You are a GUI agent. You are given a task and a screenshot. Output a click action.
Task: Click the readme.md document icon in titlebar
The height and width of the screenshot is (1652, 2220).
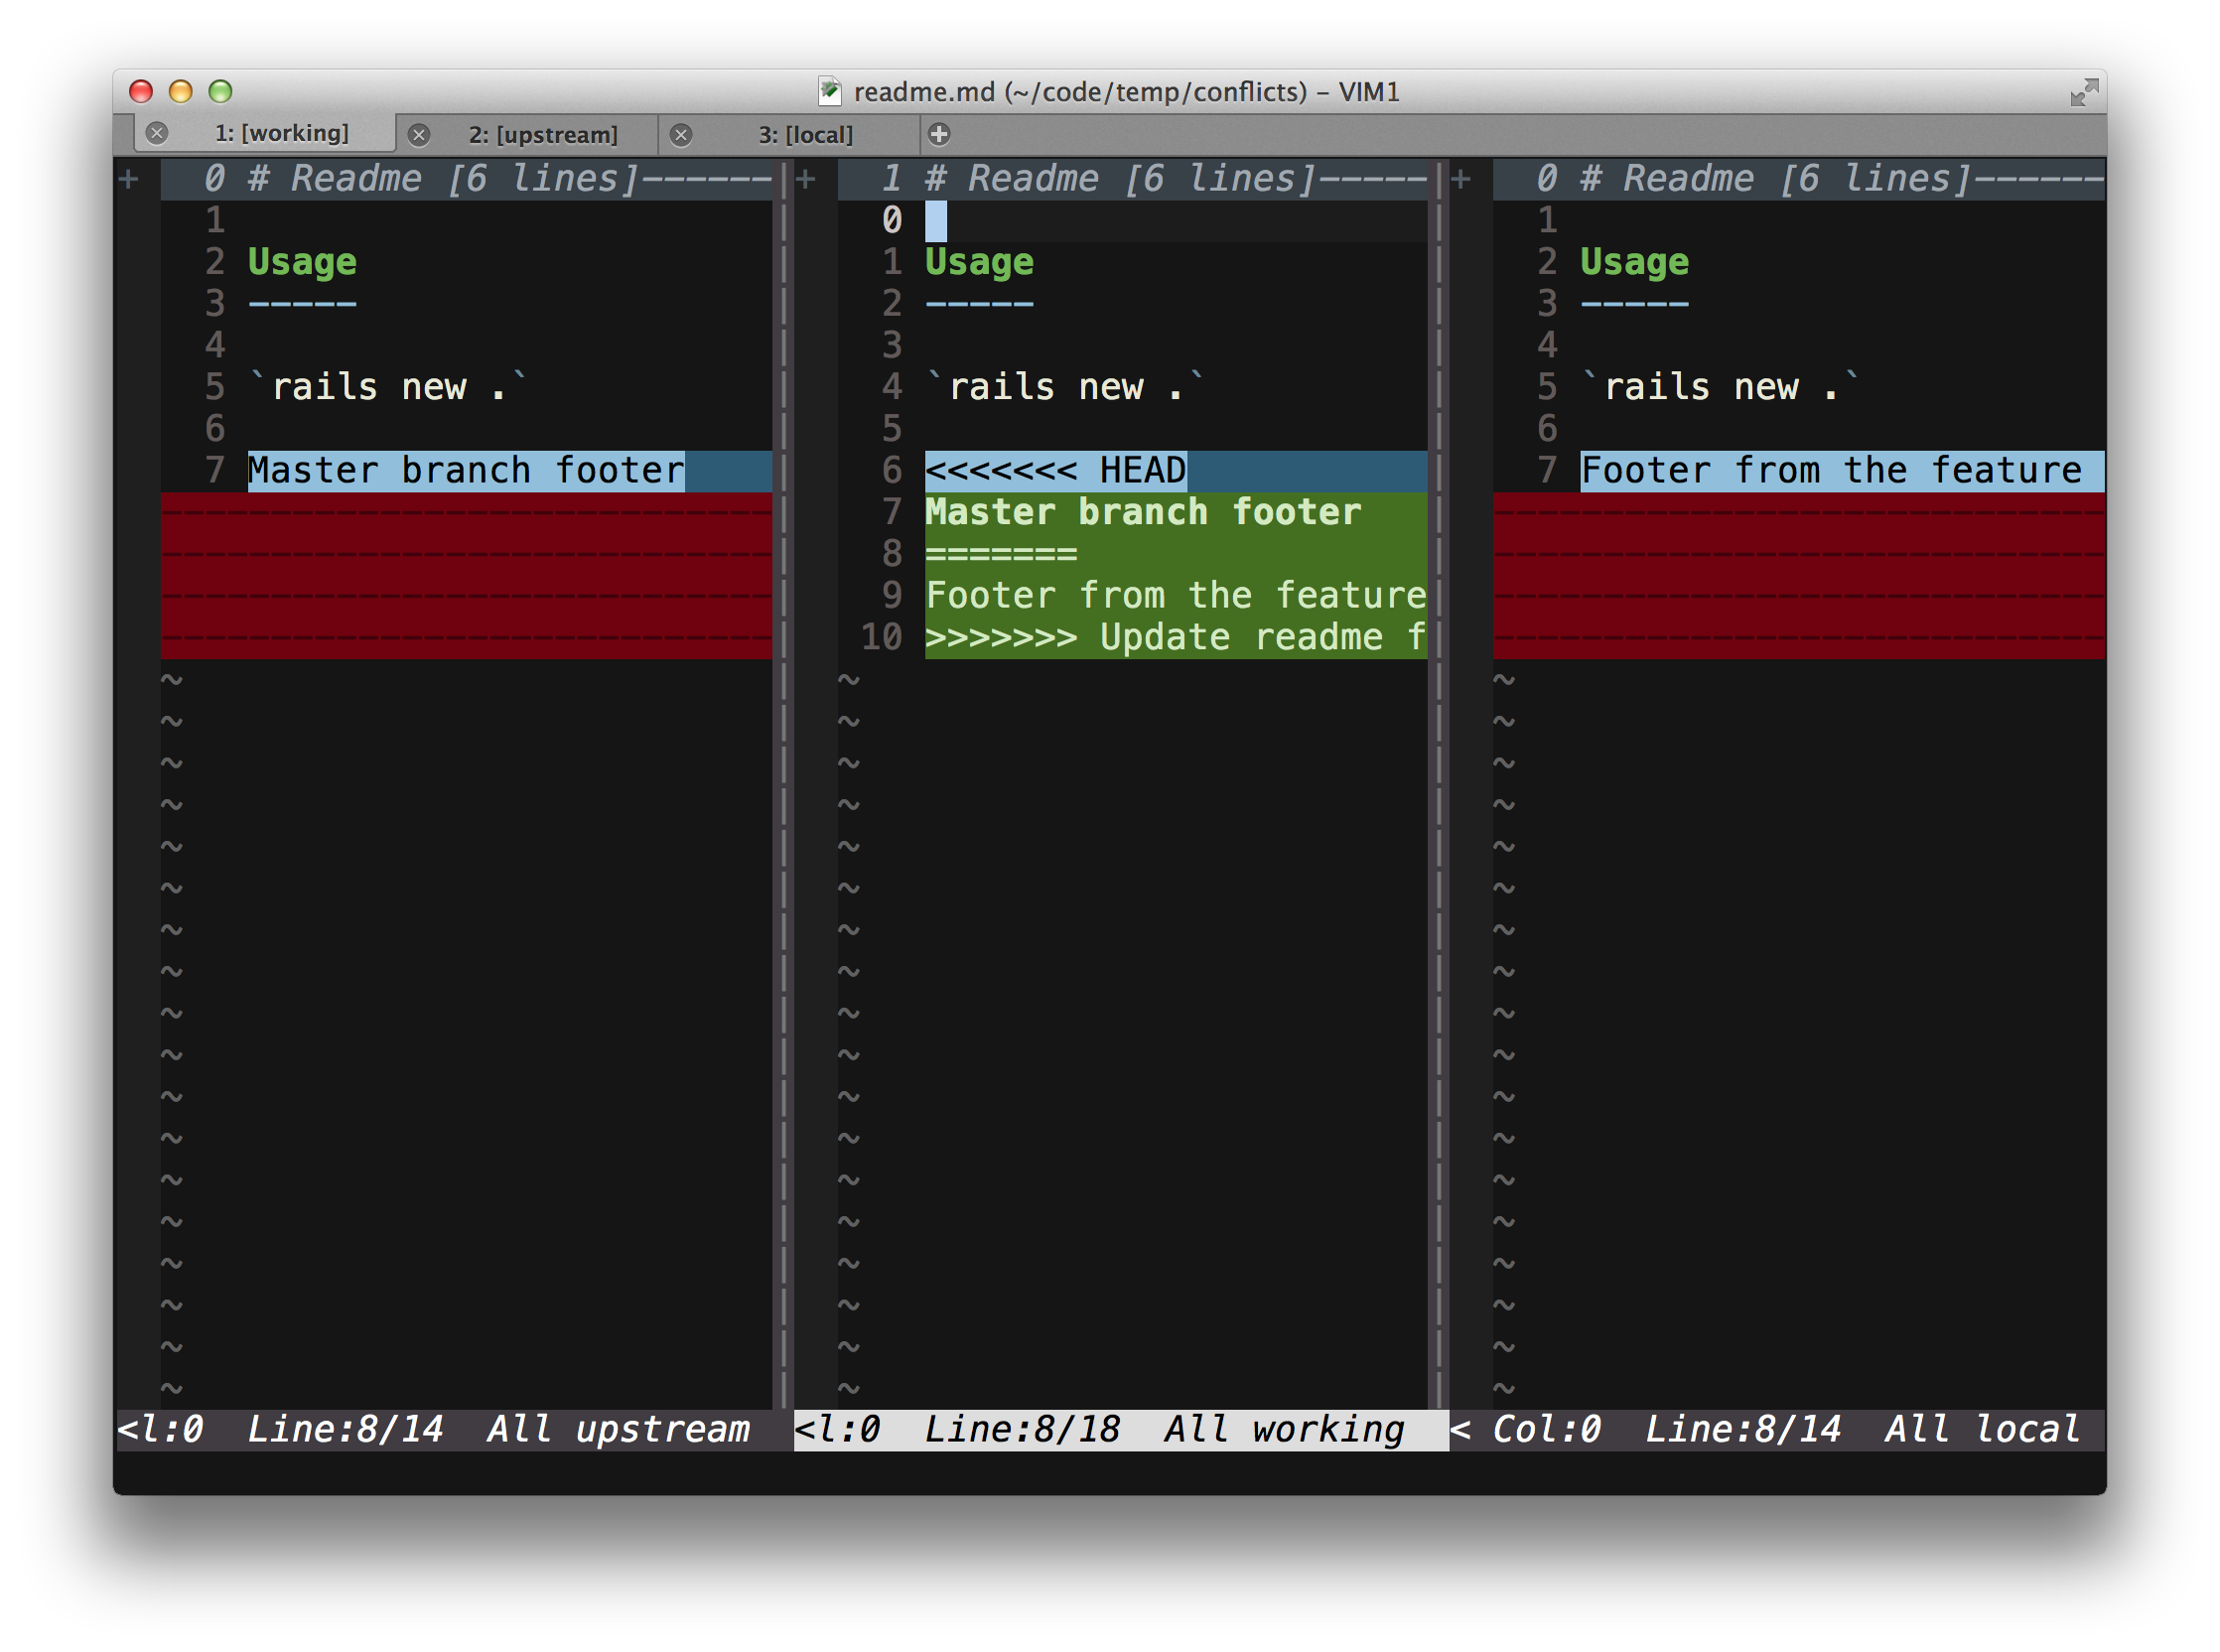click(829, 92)
